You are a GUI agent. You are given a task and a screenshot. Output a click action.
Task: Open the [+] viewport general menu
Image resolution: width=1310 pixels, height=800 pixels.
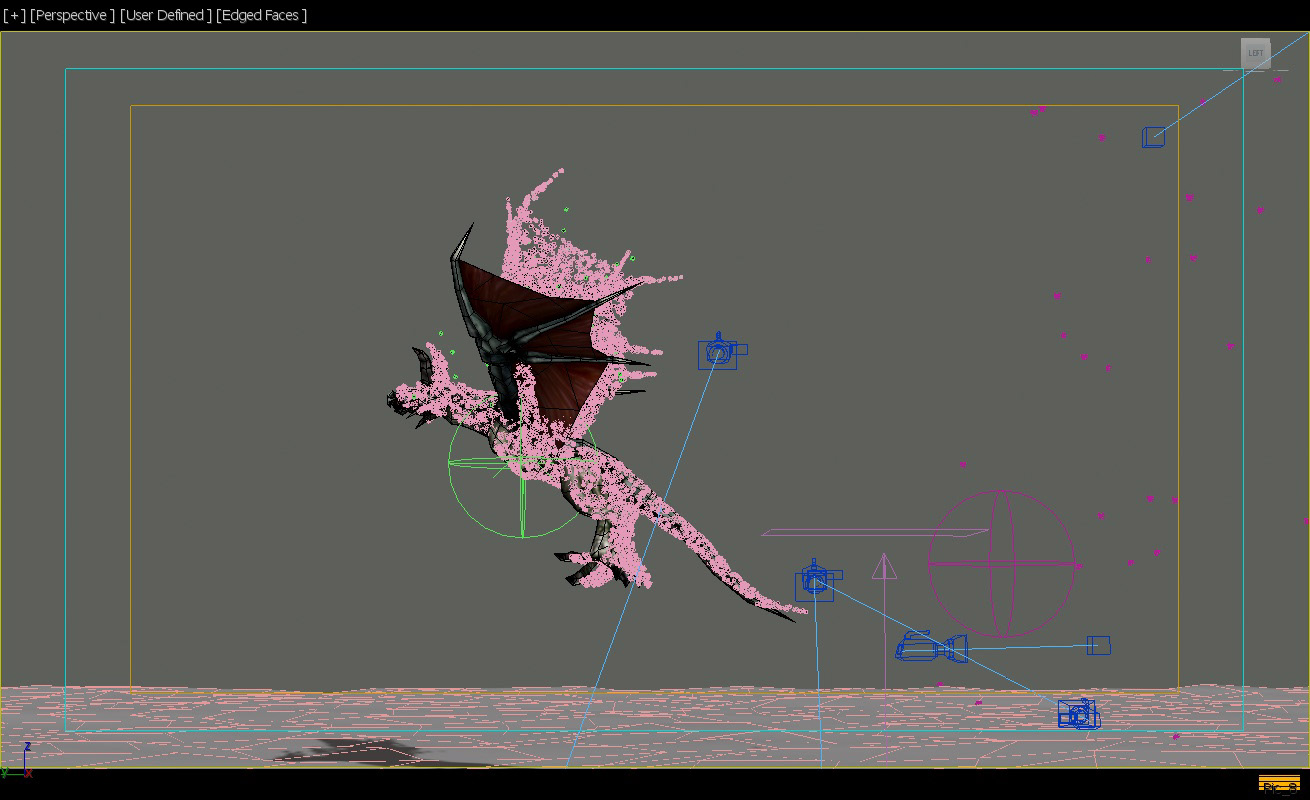click(x=14, y=15)
